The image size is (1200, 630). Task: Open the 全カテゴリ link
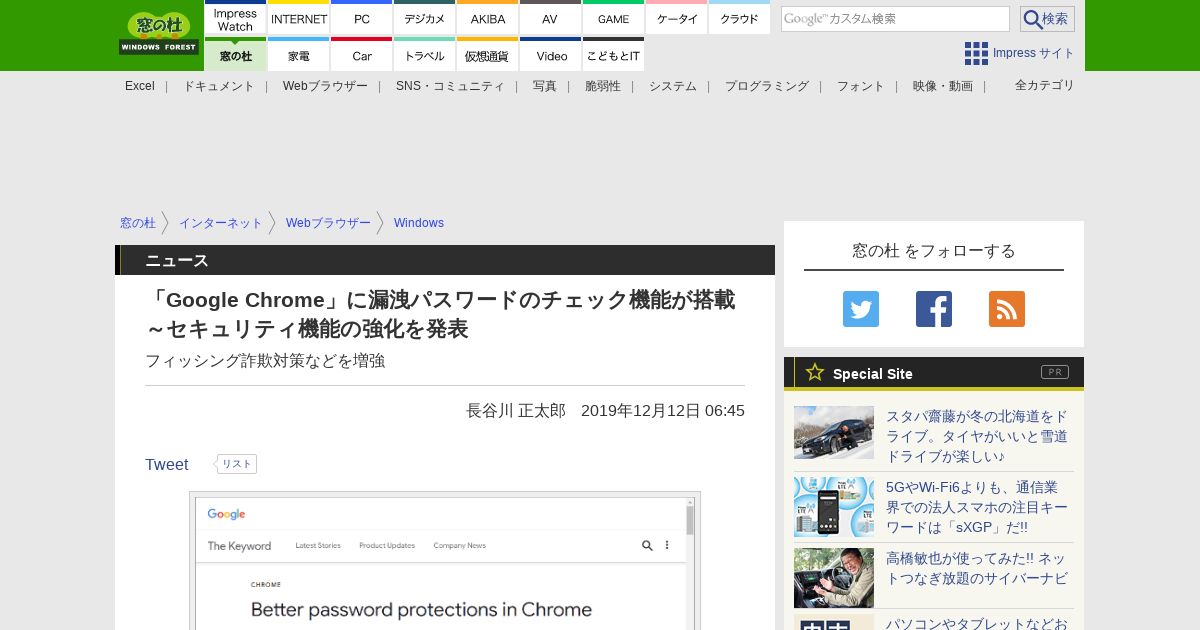(1045, 85)
